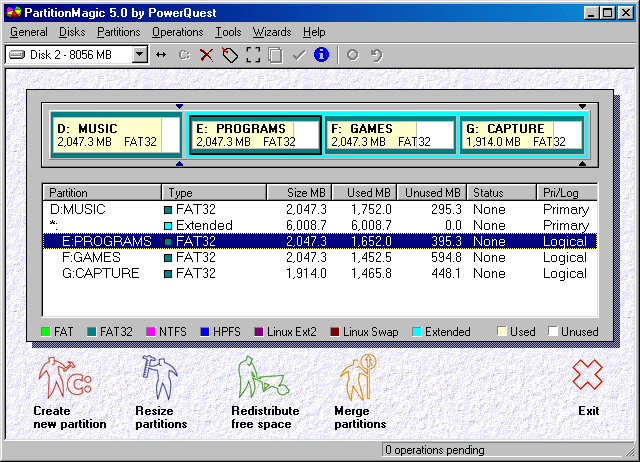Image resolution: width=640 pixels, height=462 pixels.
Task: Click the blue Info toolbar icon
Action: click(321, 54)
